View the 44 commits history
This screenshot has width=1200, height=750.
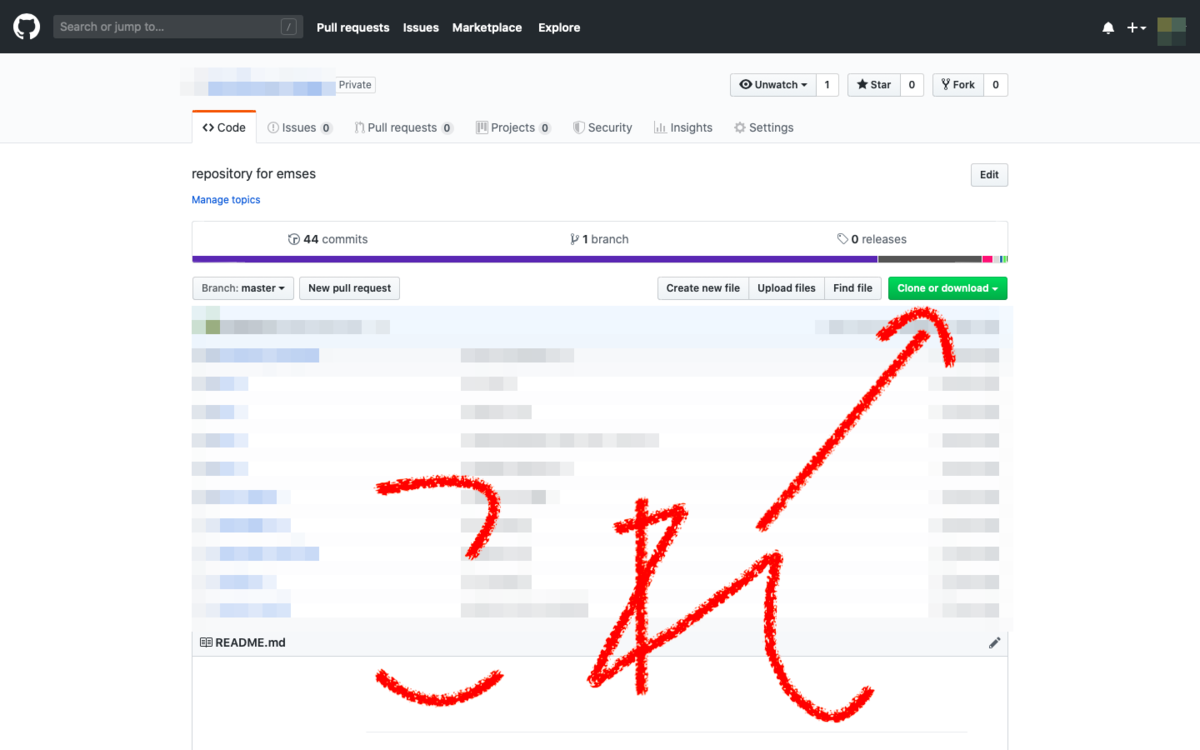[328, 239]
